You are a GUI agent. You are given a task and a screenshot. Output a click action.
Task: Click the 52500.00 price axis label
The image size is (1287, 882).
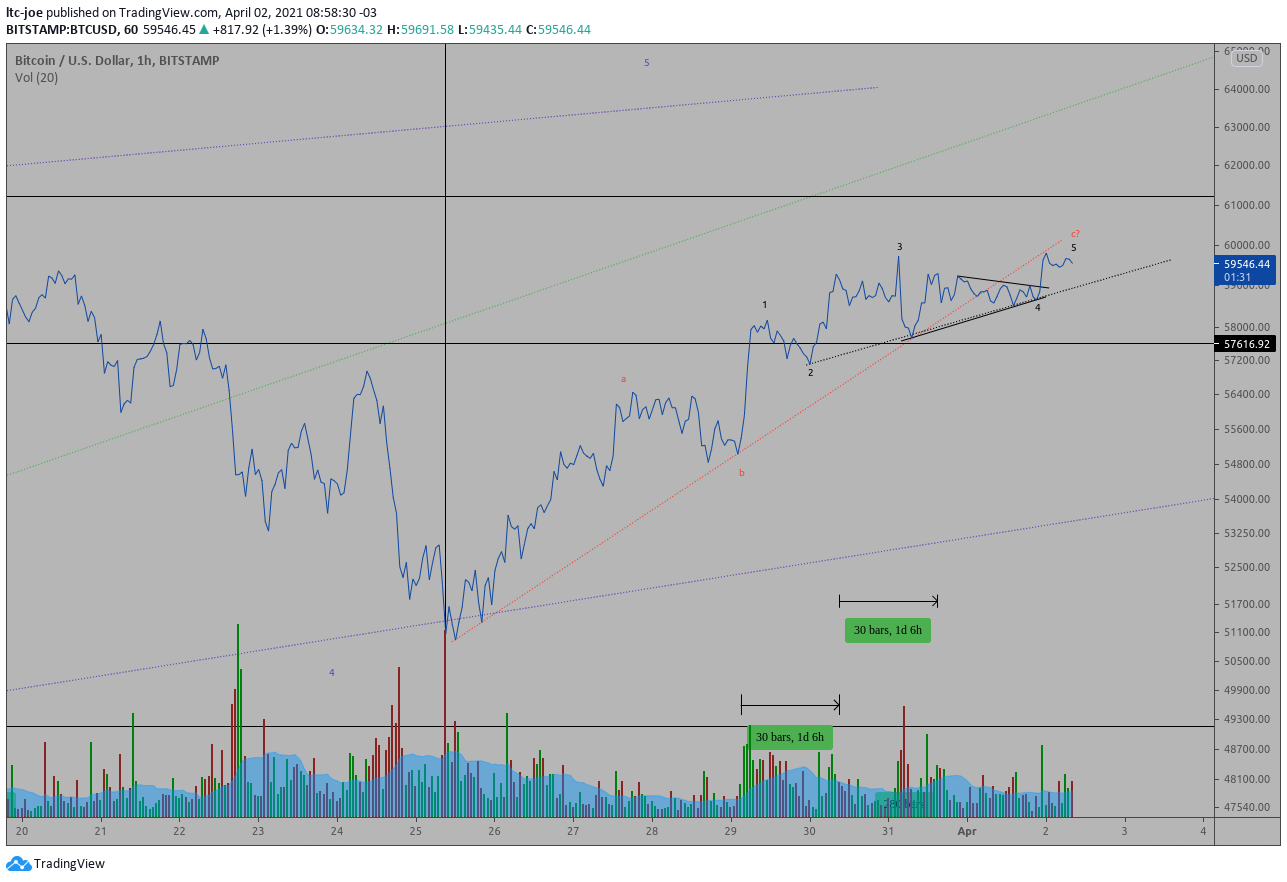[1246, 568]
